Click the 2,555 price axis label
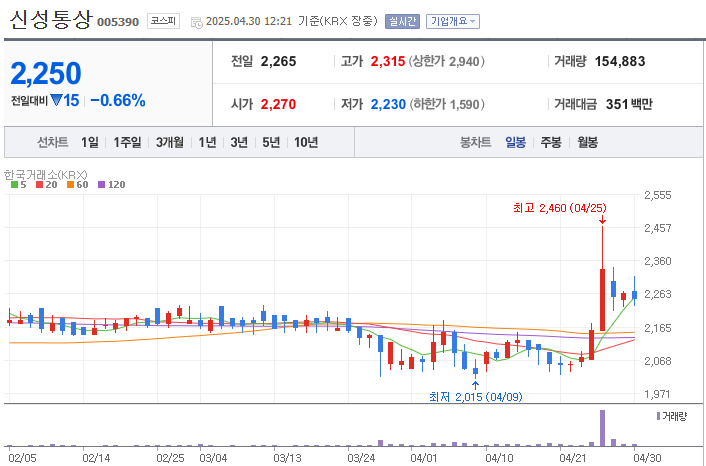Viewport: 706px width, 466px height. (657, 195)
